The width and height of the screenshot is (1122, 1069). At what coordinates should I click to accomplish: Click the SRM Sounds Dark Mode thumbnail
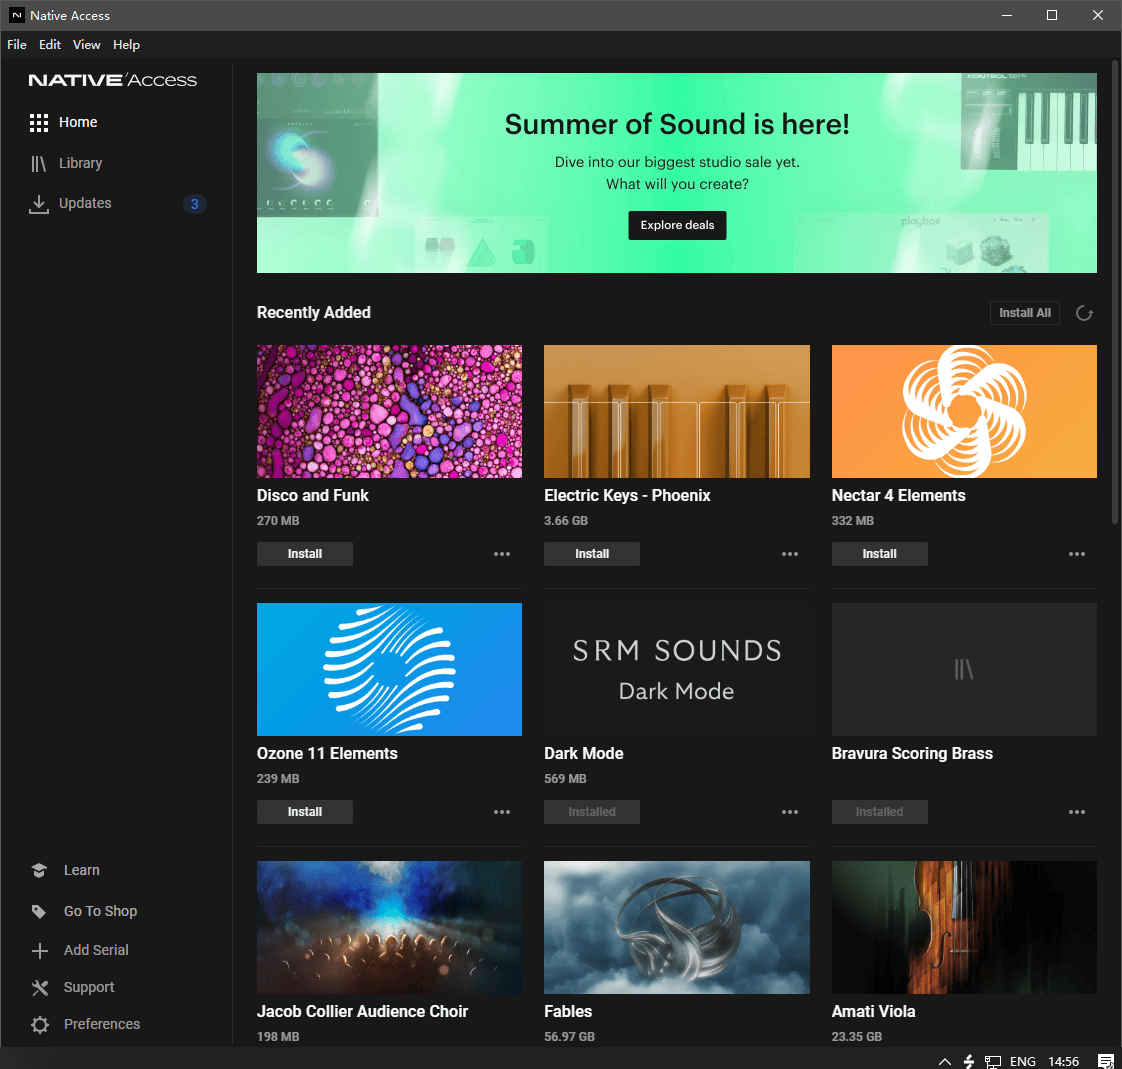click(677, 670)
